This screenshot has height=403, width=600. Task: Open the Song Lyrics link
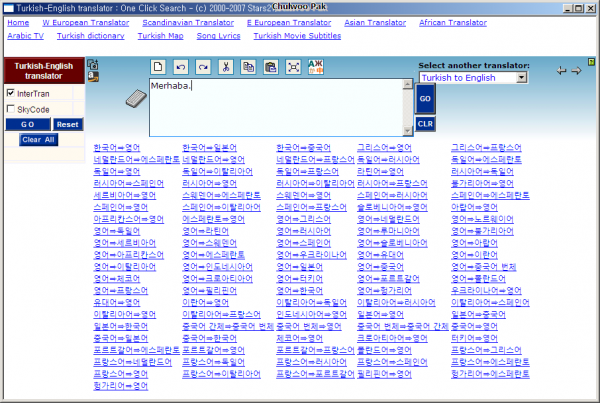218,36
